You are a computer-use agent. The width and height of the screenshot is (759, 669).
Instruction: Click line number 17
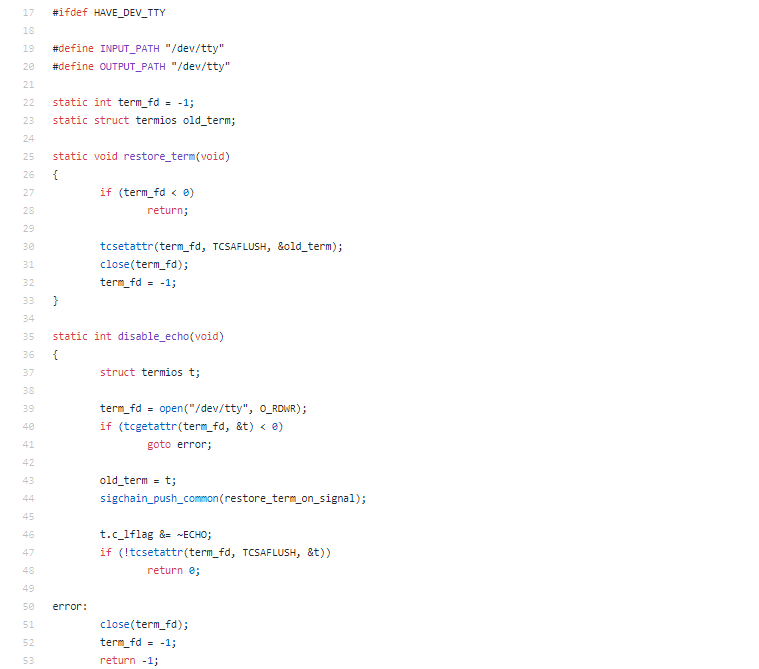[x=29, y=13]
